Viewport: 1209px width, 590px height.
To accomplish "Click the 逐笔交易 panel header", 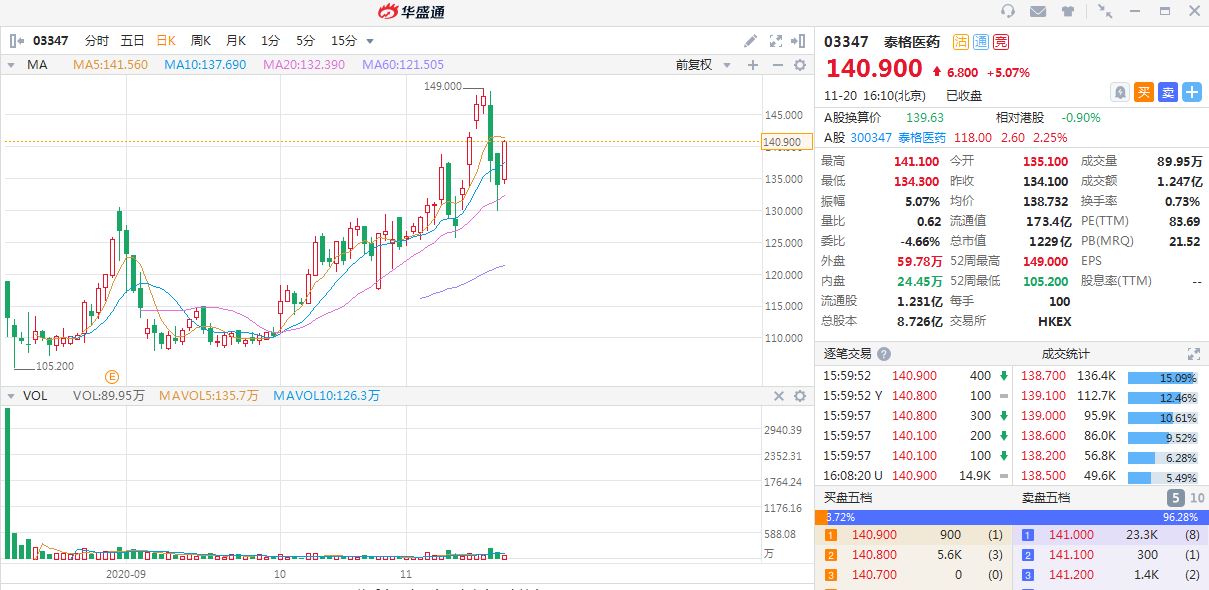I will coord(847,354).
